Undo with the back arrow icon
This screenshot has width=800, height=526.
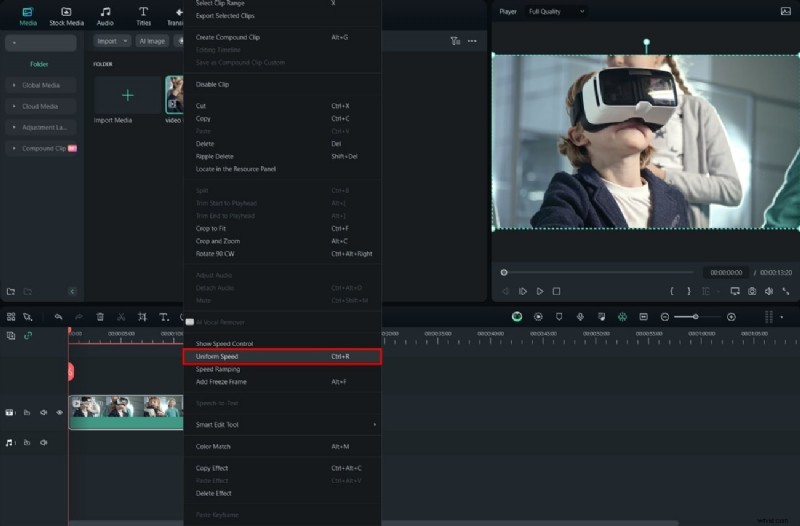[x=58, y=317]
